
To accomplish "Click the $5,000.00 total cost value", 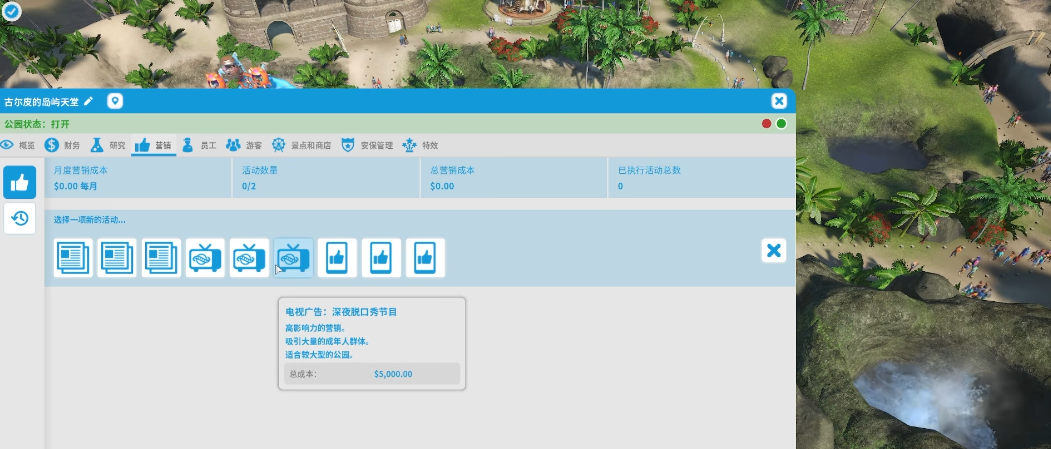I will (x=393, y=374).
